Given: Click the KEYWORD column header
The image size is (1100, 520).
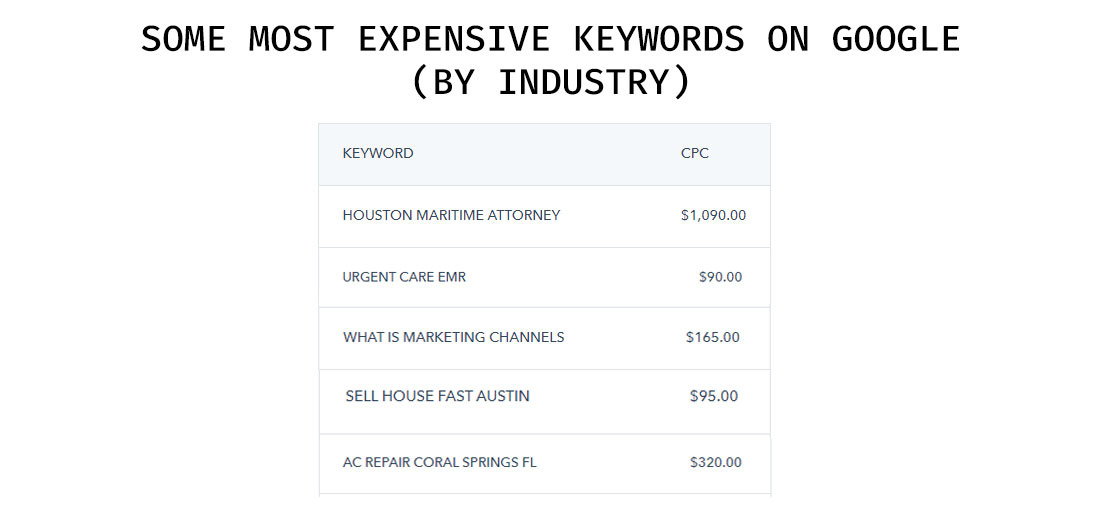Looking at the screenshot, I should click(x=378, y=154).
